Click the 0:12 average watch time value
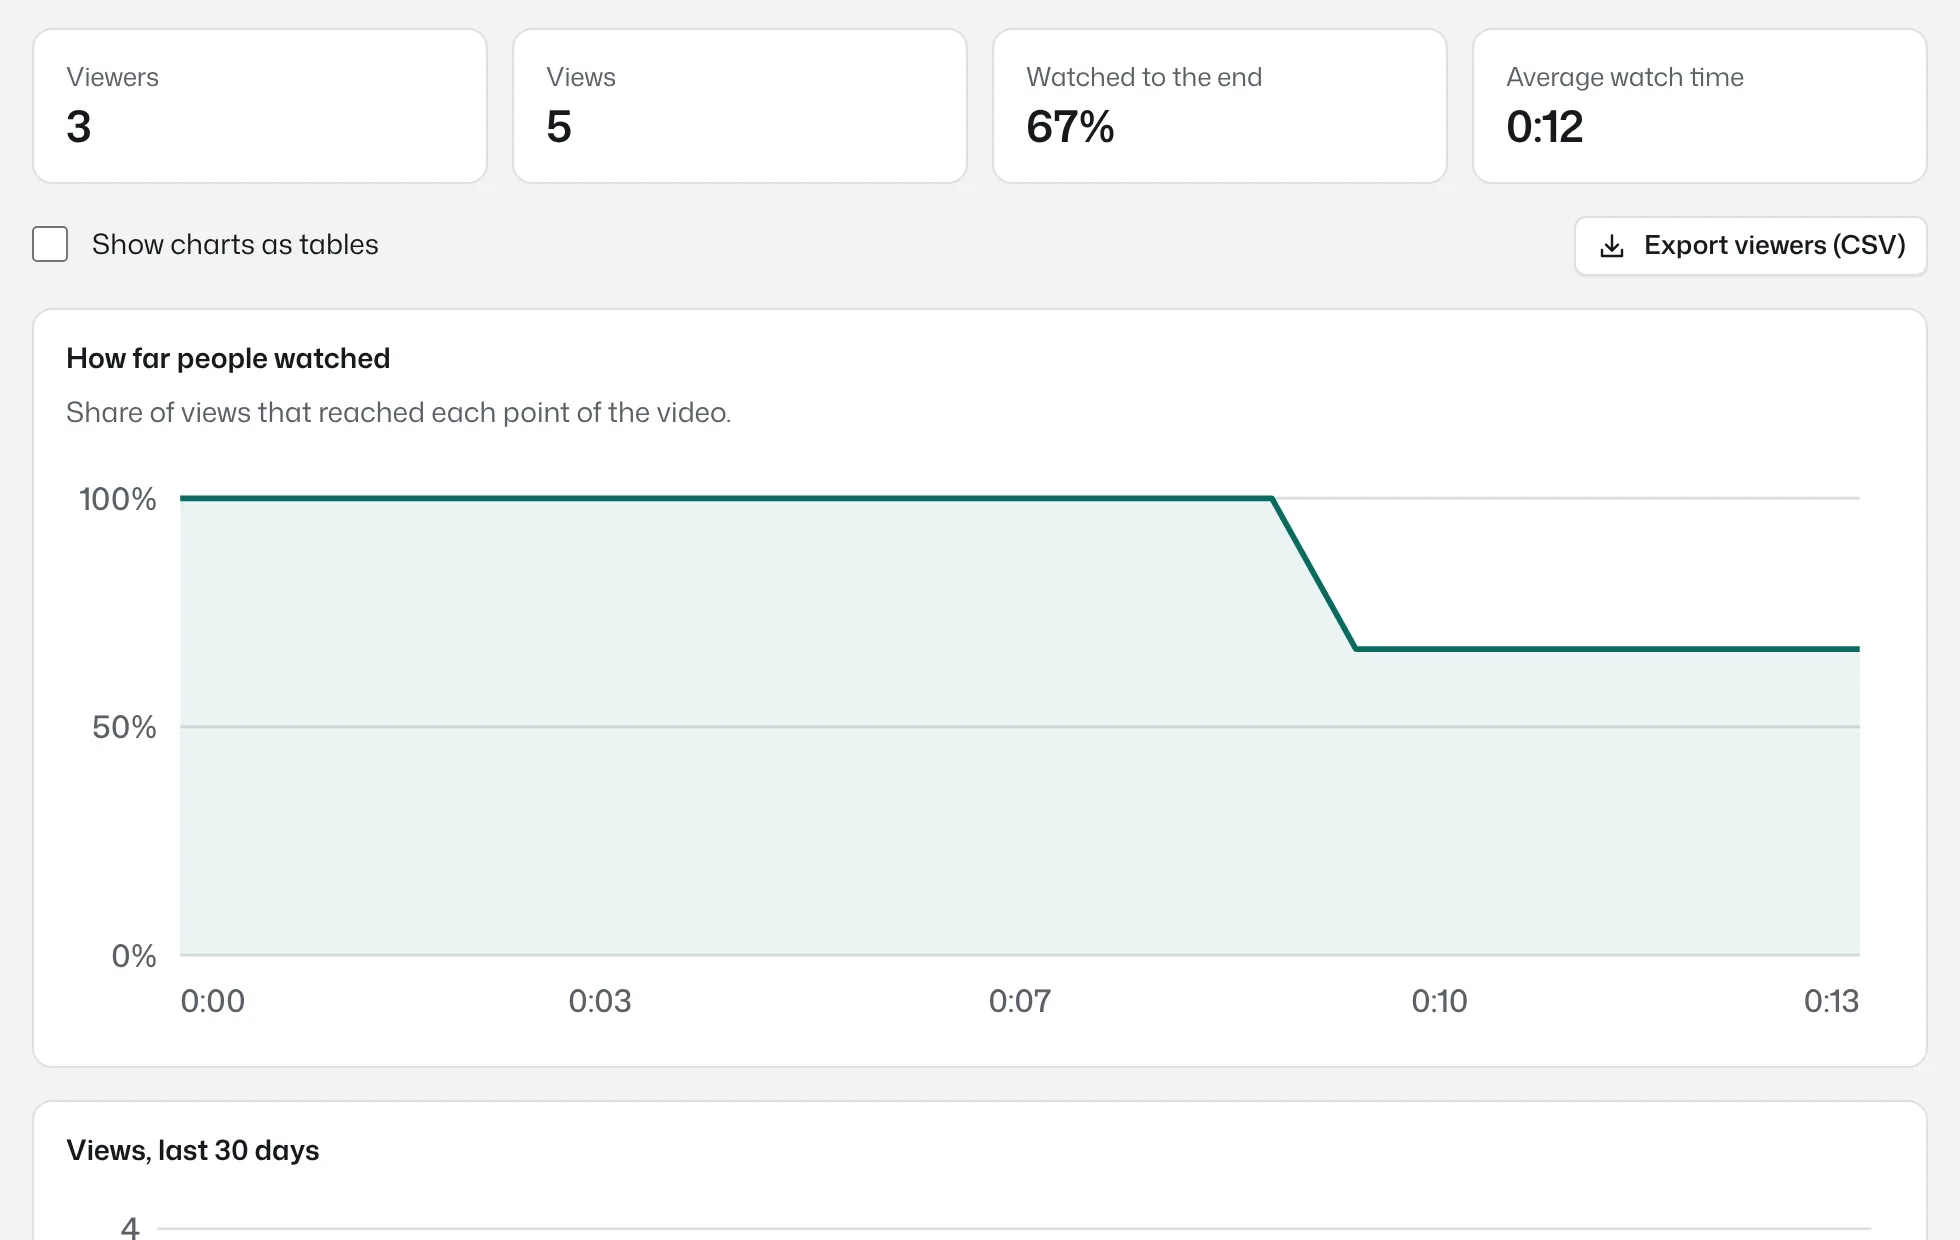 click(x=1545, y=127)
